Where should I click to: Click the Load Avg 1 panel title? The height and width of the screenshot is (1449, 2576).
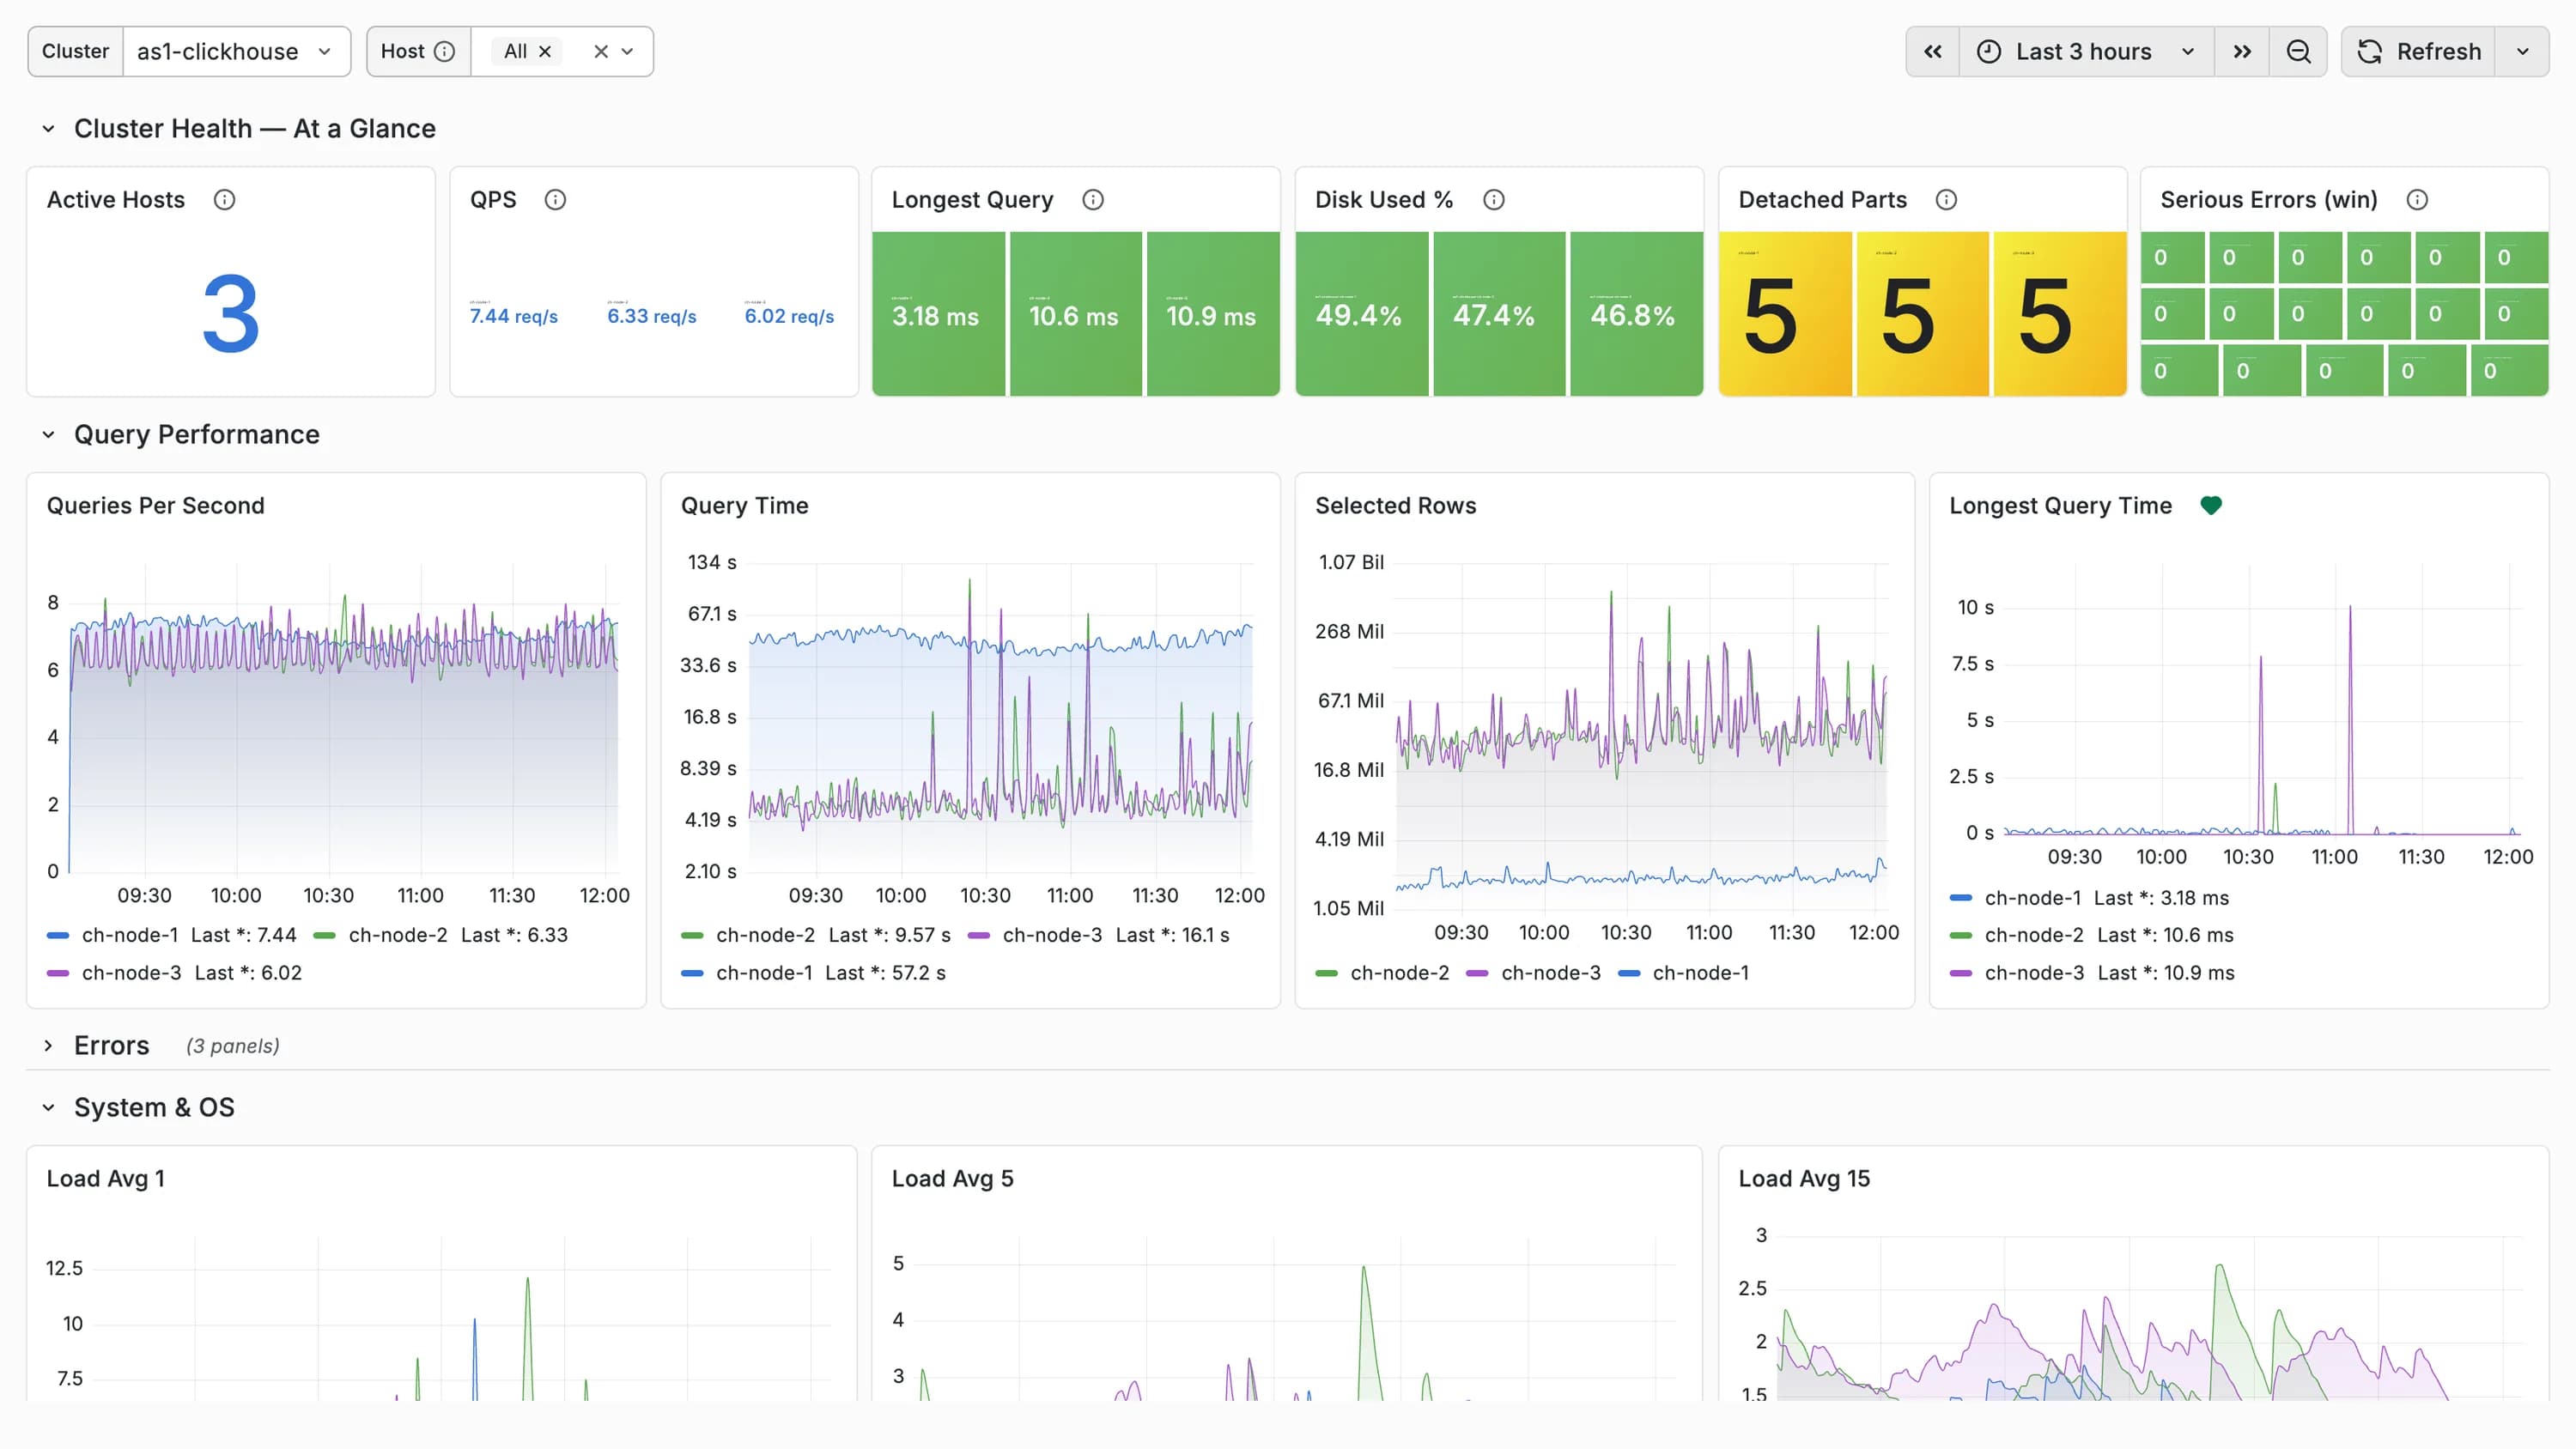point(106,1179)
